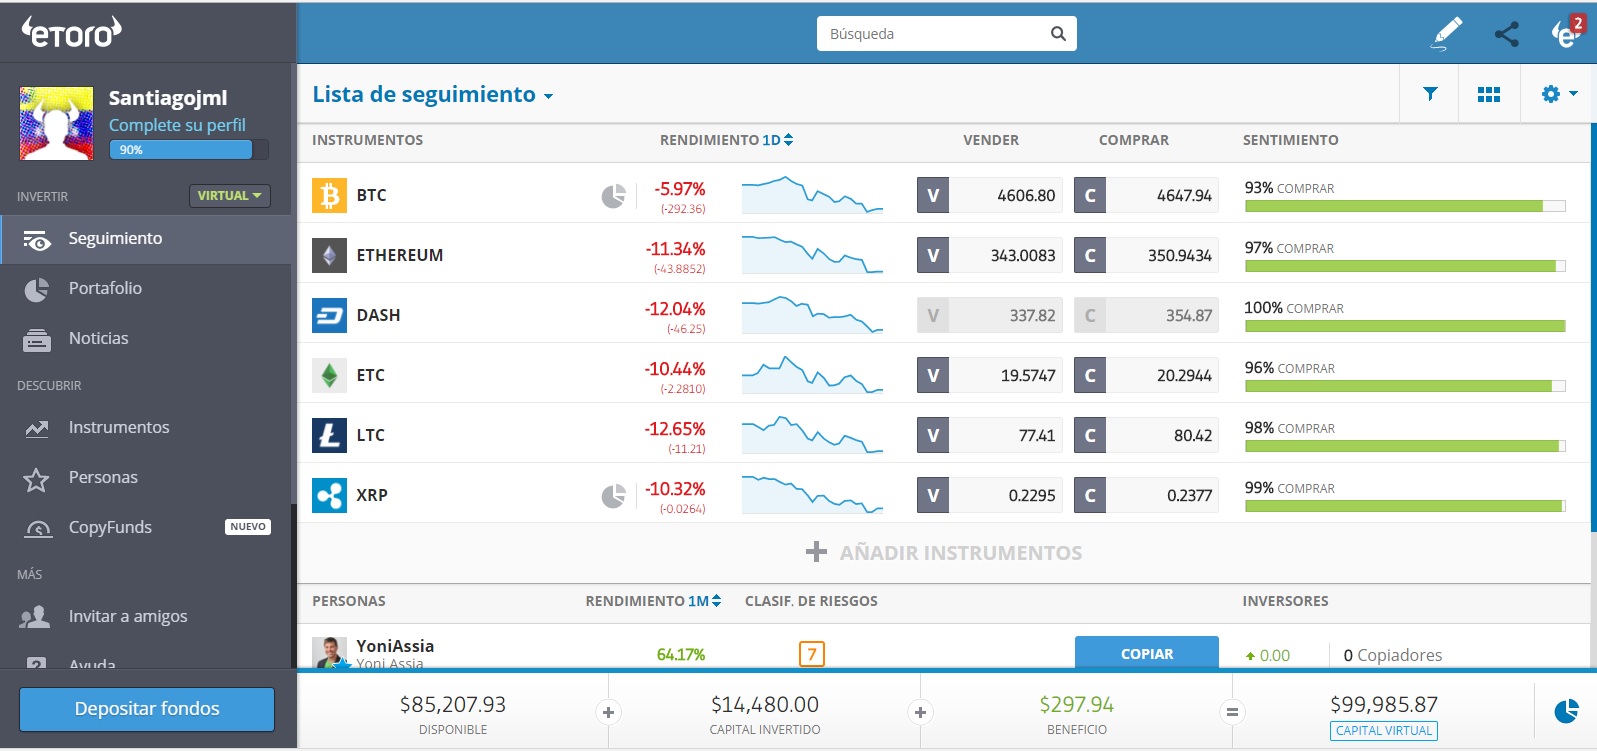The image size is (1597, 751).
Task: Go to Seguimiento in sidebar
Action: (x=146, y=239)
